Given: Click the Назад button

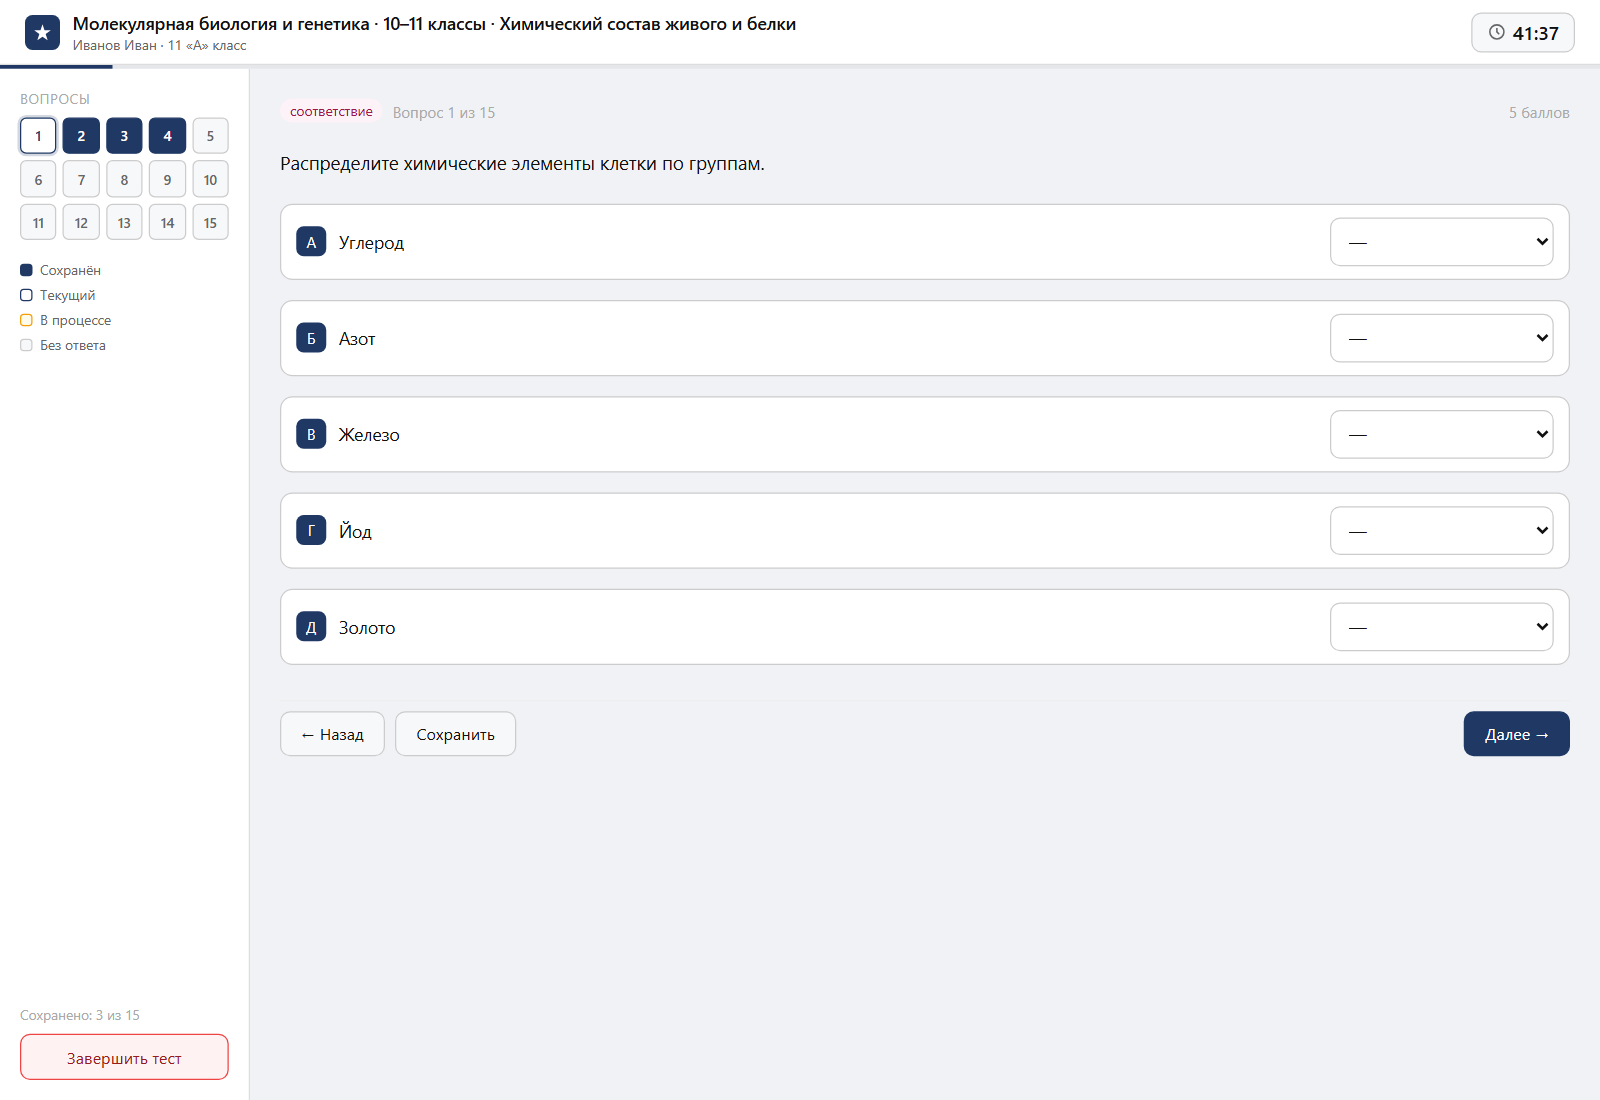Looking at the screenshot, I should point(332,734).
